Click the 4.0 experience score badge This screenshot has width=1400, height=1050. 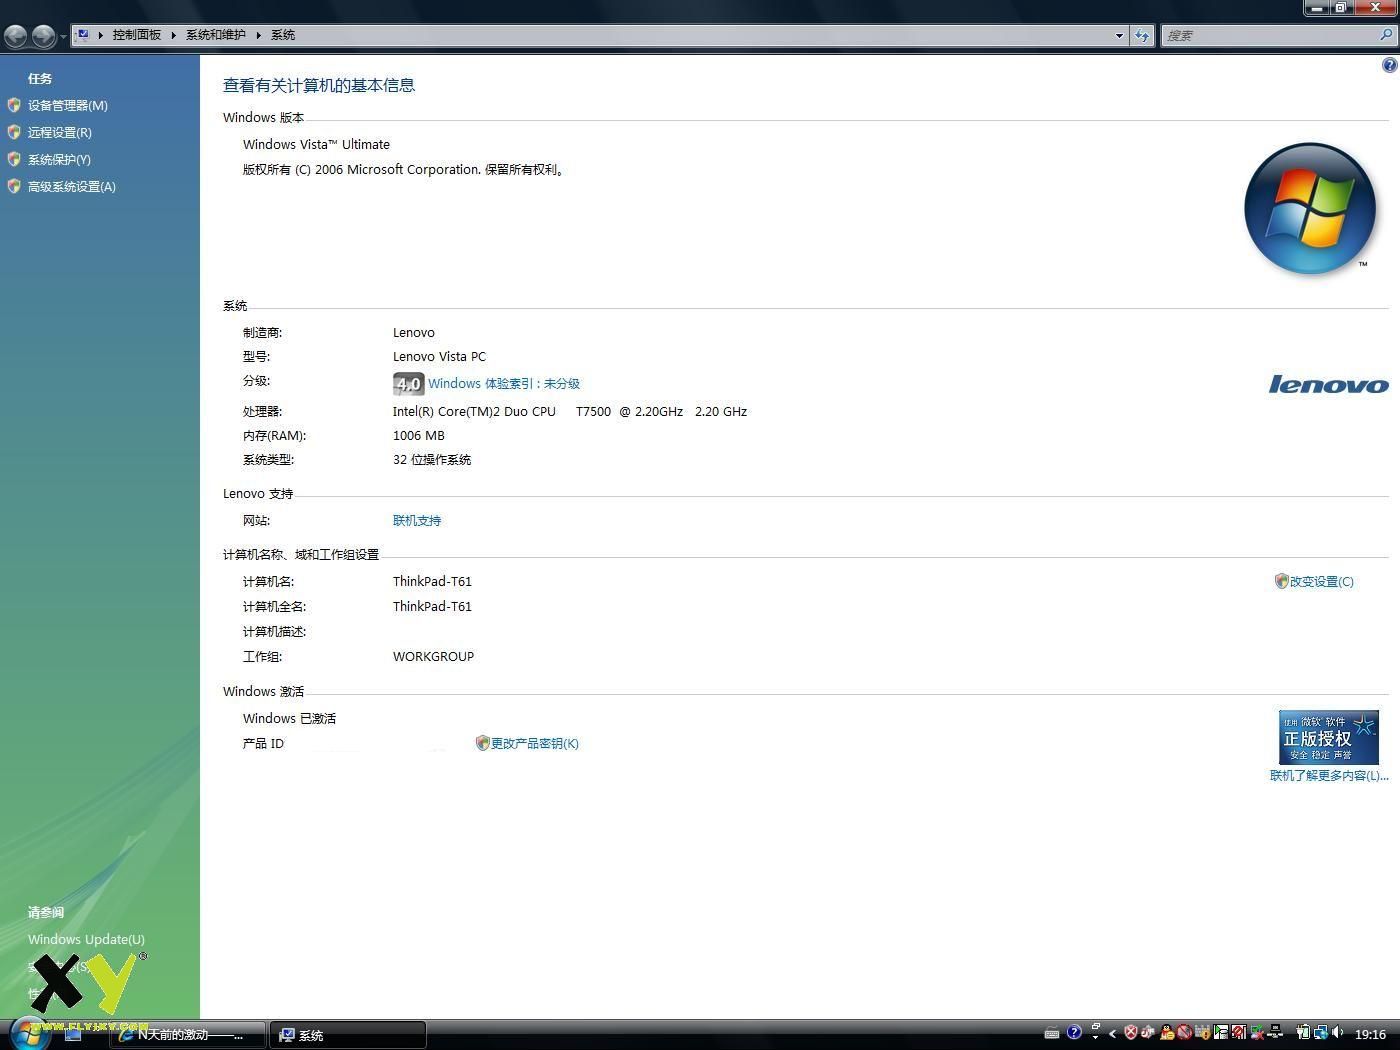coord(408,384)
